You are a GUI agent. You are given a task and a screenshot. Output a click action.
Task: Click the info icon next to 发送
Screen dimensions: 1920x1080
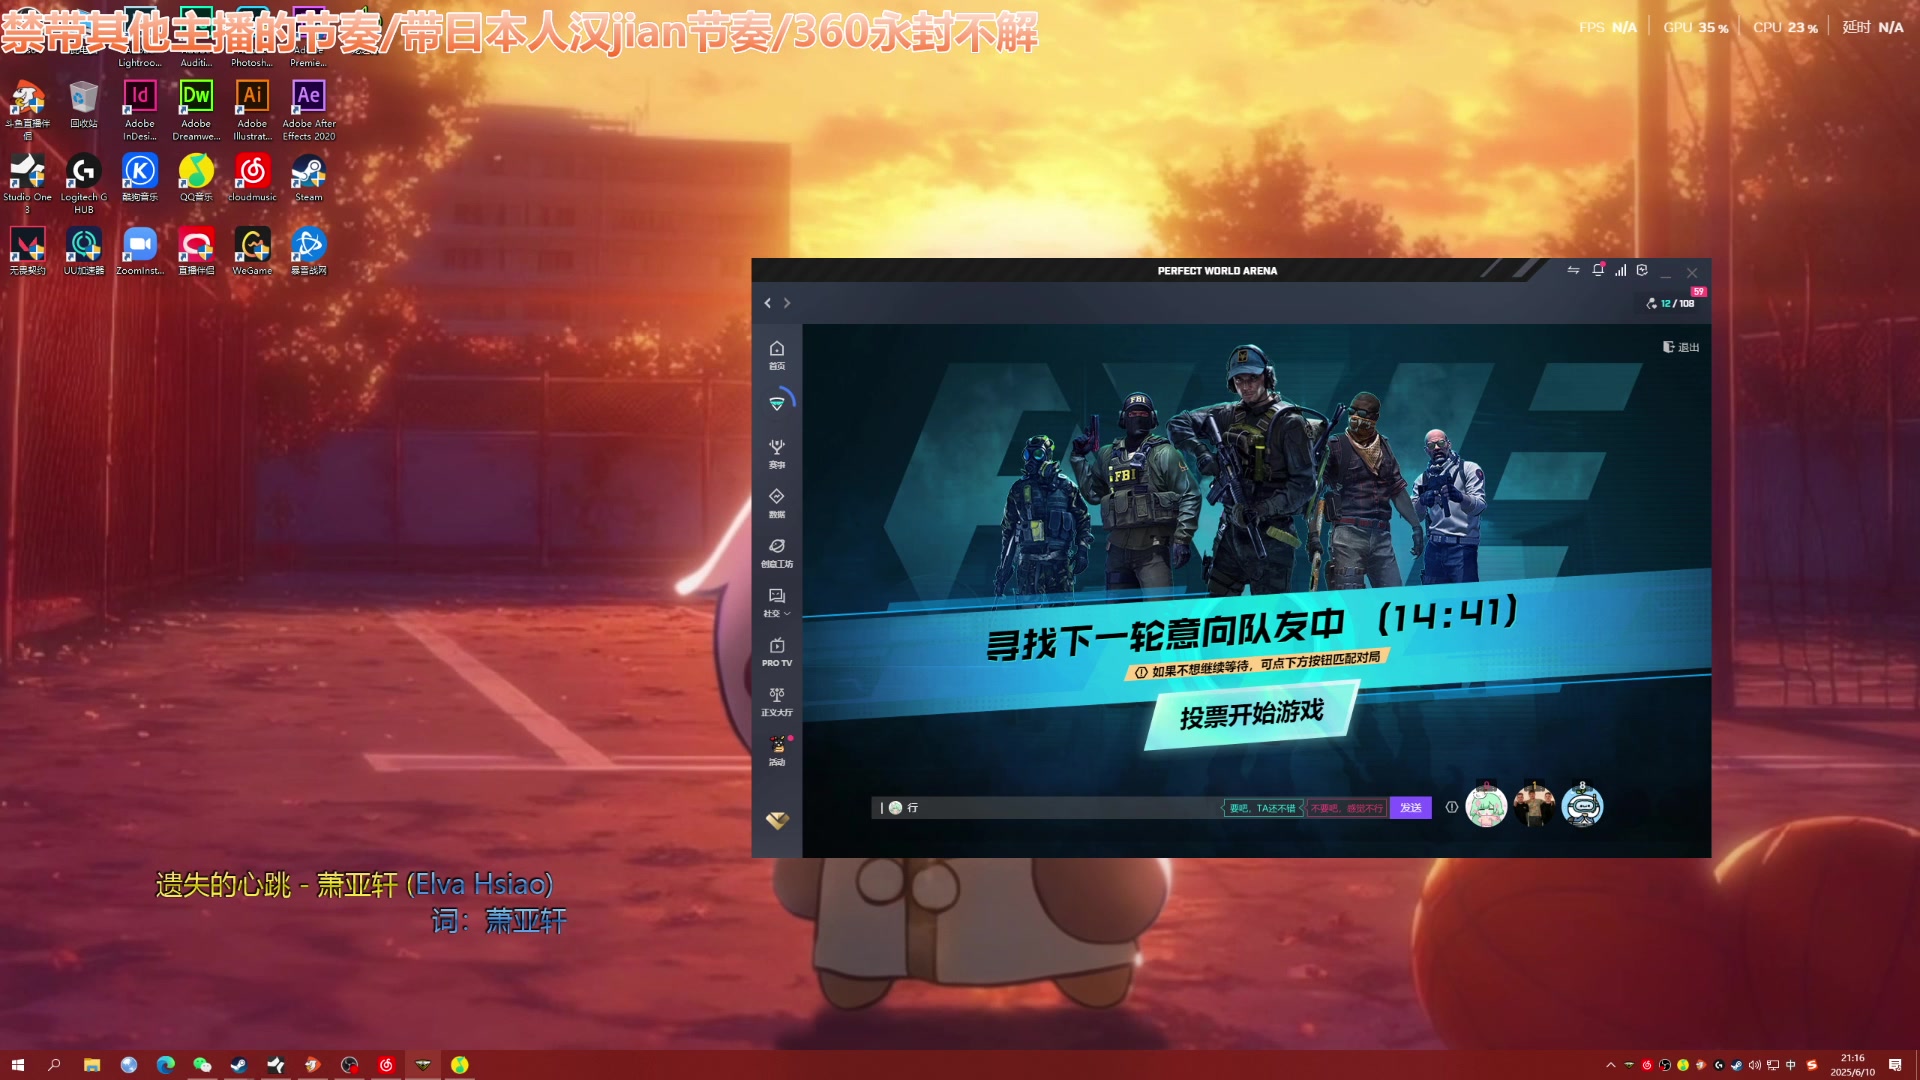coord(1452,807)
